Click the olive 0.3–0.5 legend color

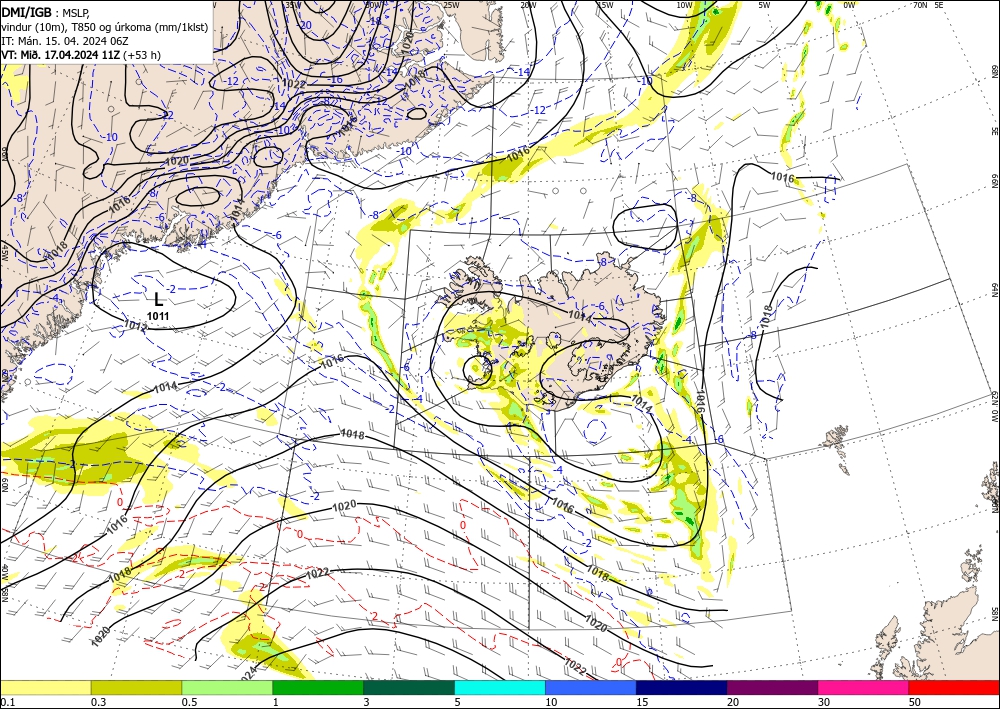[x=136, y=687]
